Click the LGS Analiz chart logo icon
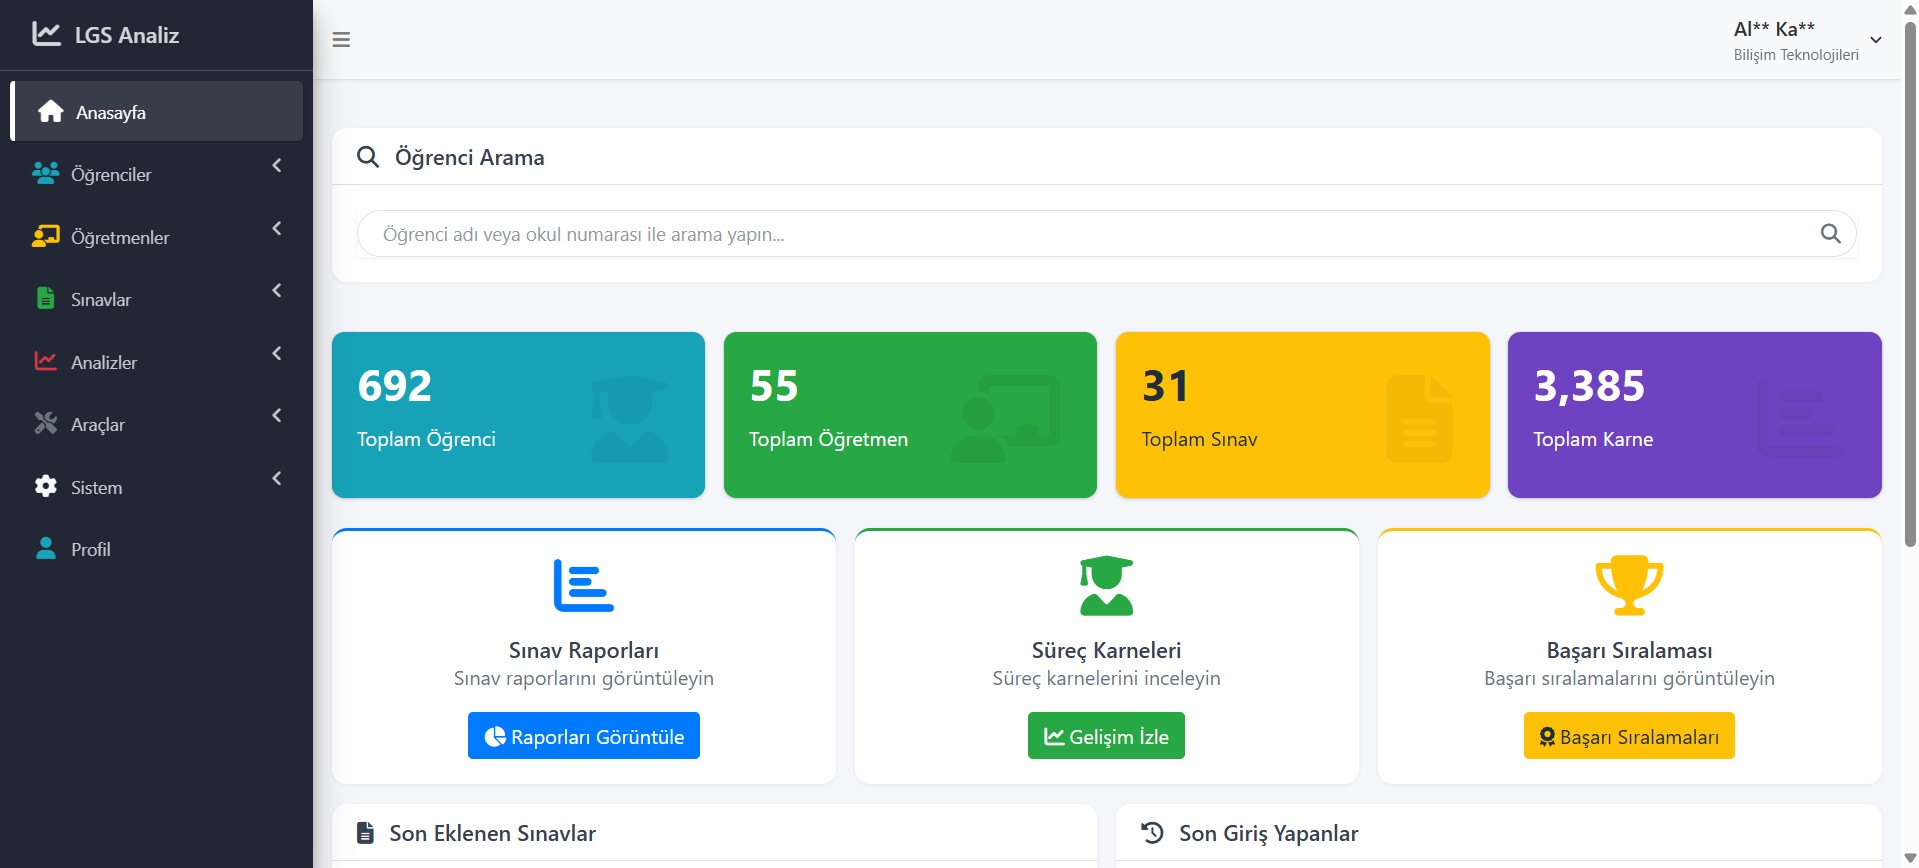Screen dimensions: 1919x868 tap(46, 34)
